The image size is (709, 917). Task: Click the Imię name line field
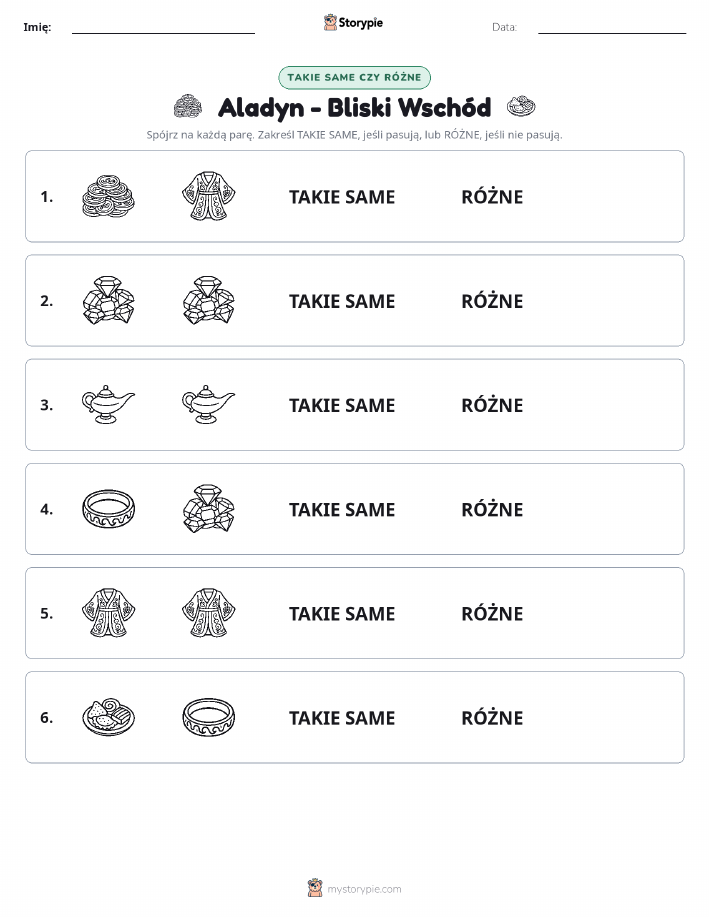(163, 27)
